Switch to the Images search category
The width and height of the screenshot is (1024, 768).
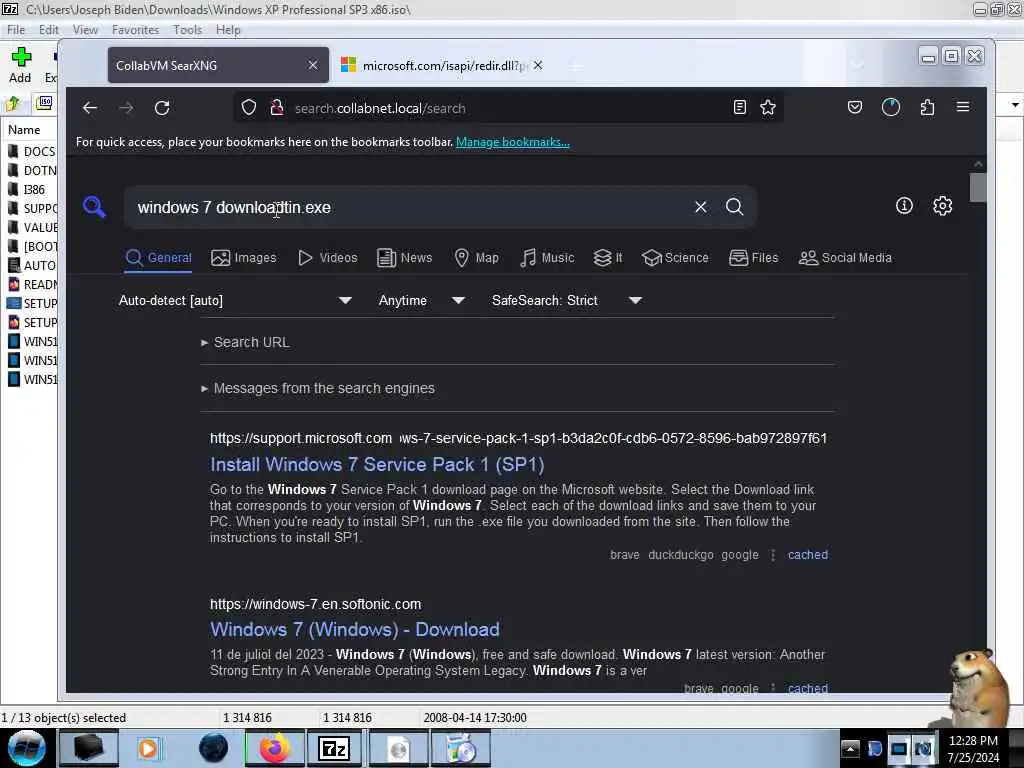(x=244, y=257)
